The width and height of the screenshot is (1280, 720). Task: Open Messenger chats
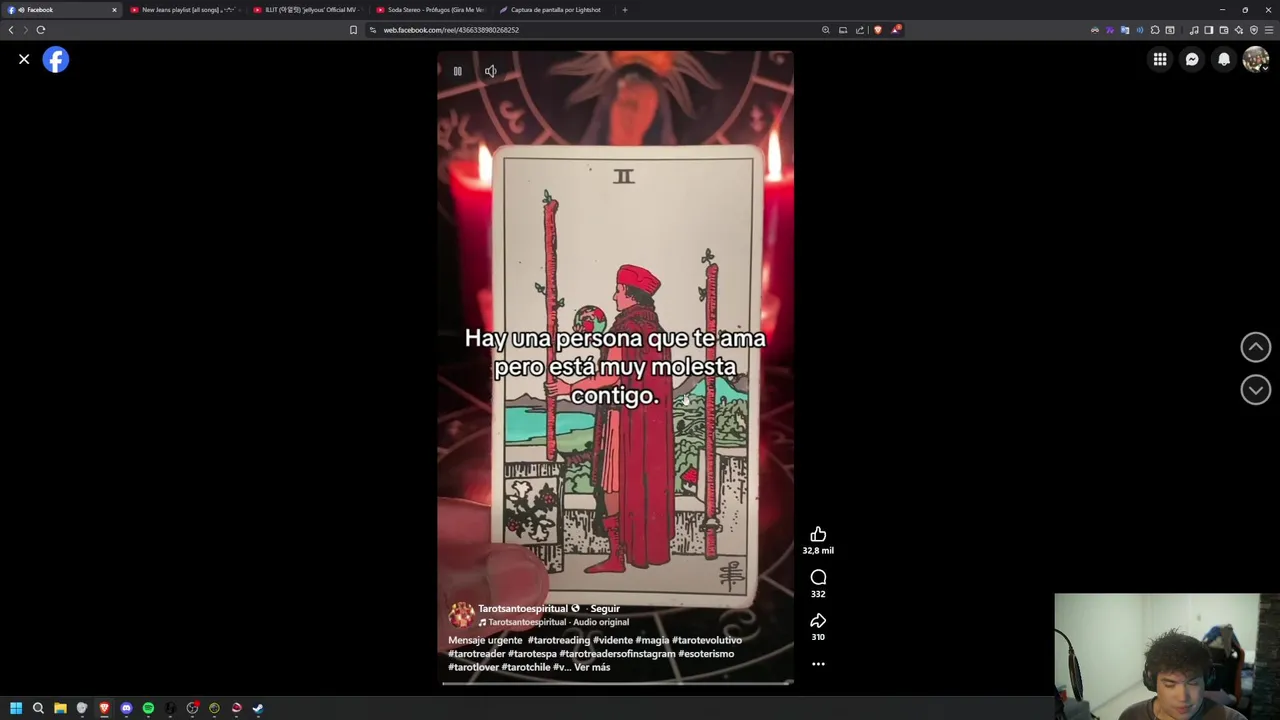tap(1192, 60)
